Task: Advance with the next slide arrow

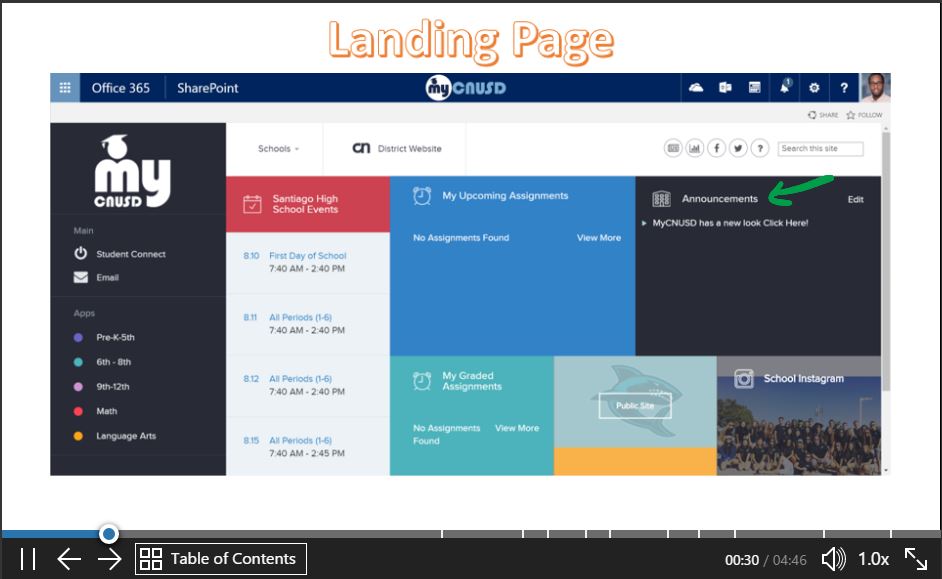Action: [x=109, y=559]
